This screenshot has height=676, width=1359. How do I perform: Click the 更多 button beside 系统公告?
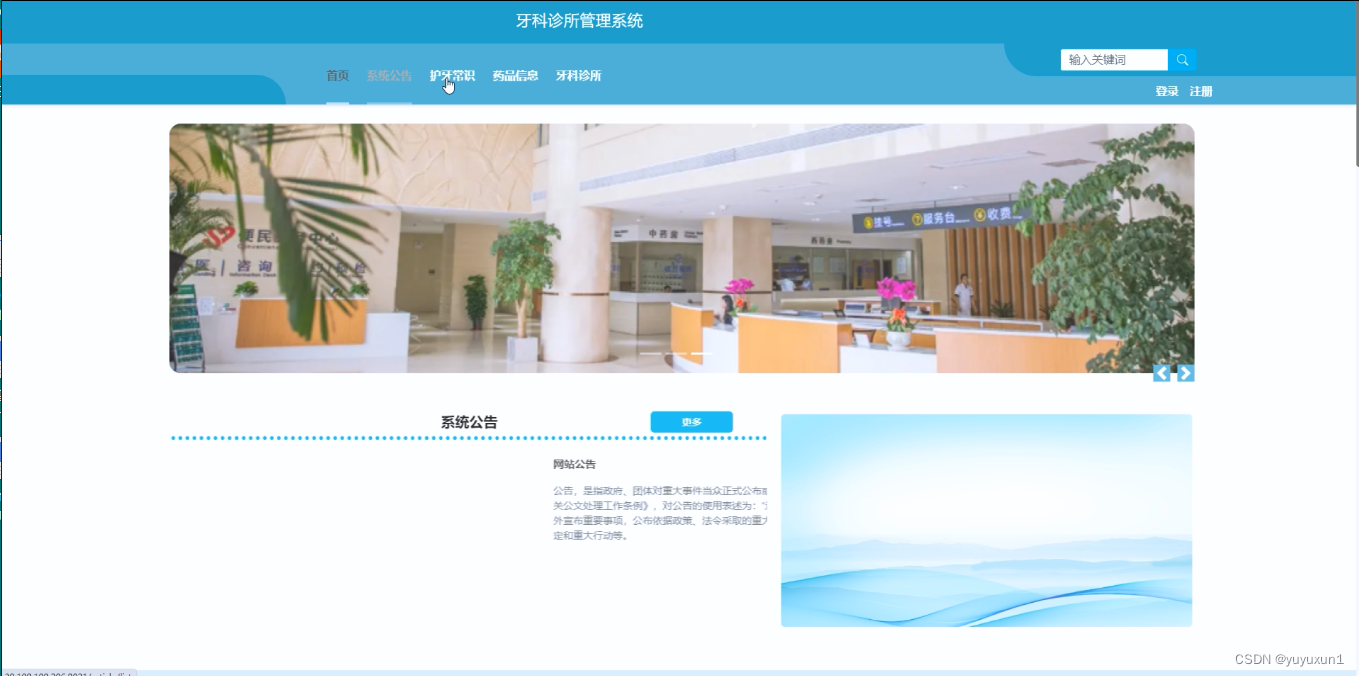pos(691,422)
